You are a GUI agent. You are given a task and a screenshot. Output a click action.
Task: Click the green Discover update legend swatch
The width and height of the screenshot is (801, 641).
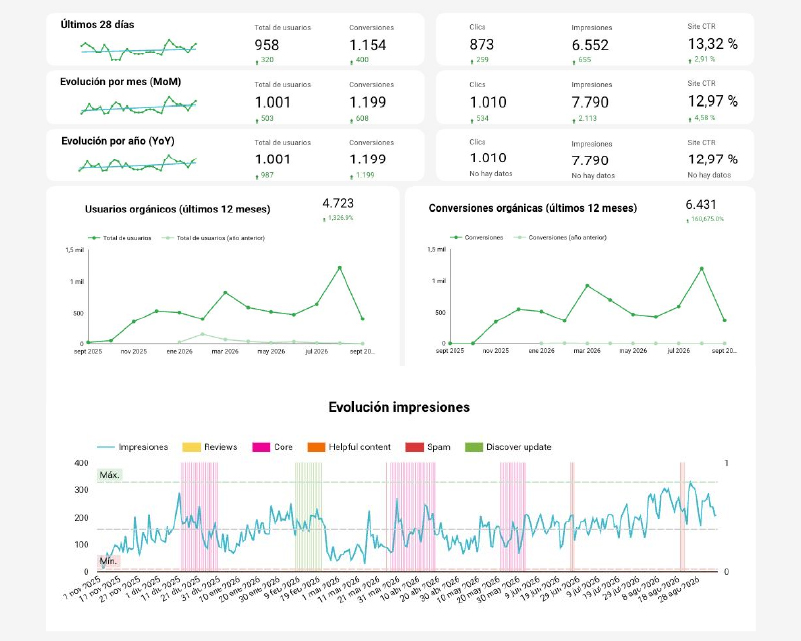[x=474, y=447]
